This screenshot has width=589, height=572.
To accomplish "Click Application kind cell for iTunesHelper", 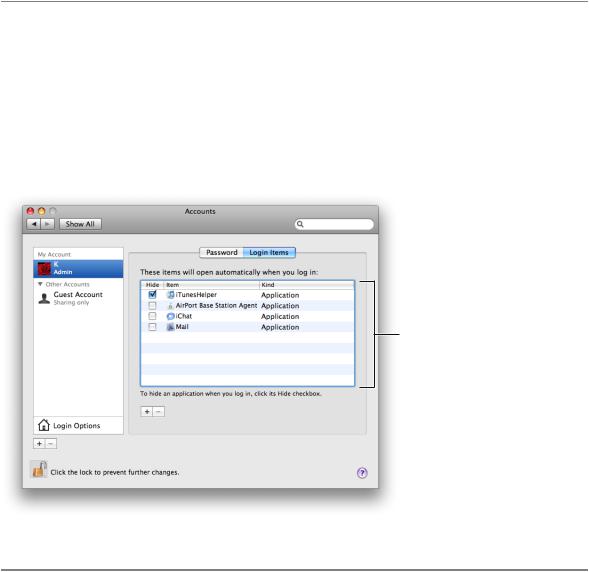I will coord(280,295).
